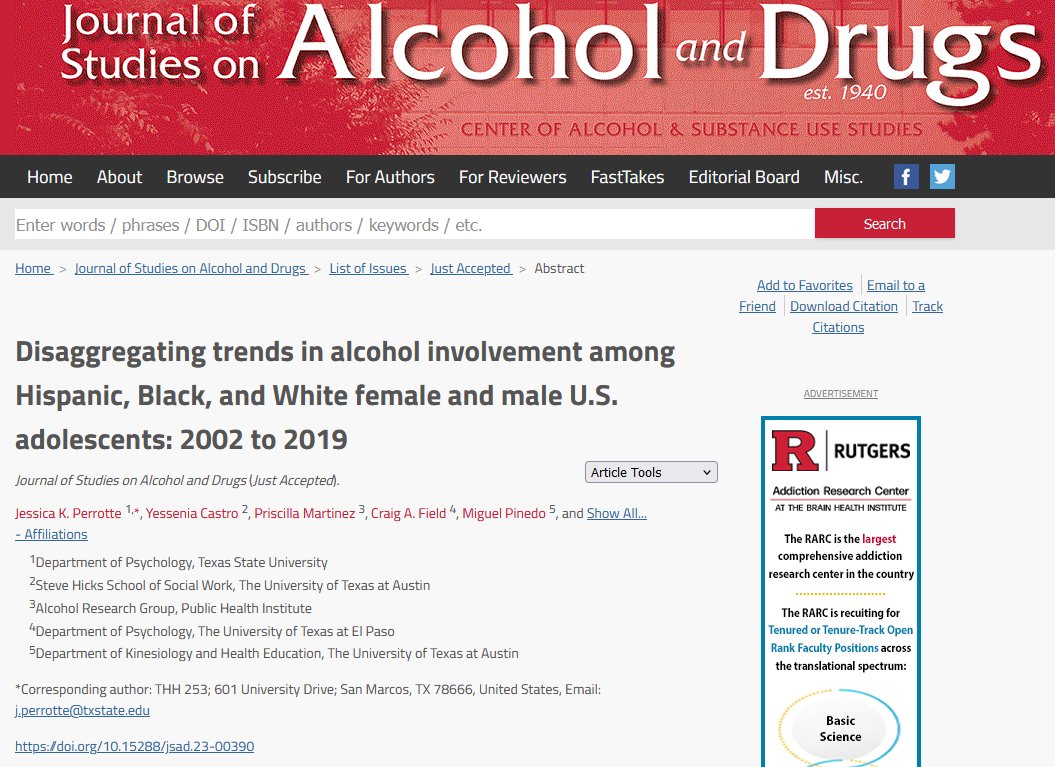This screenshot has height=767, width=1055.
Task: Expand full author list via Show All
Action: click(616, 513)
